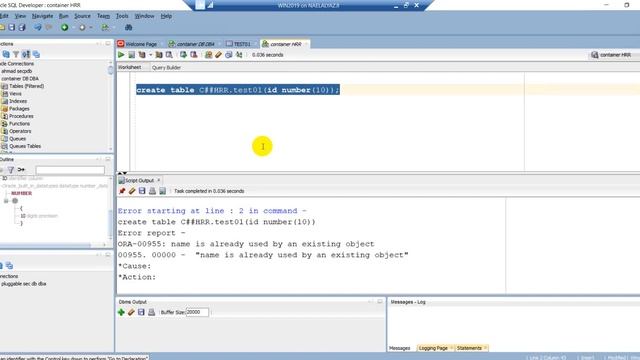Image resolution: width=640 pixels, height=360 pixels.
Task: Open the Tools menu
Action: tap(122, 16)
